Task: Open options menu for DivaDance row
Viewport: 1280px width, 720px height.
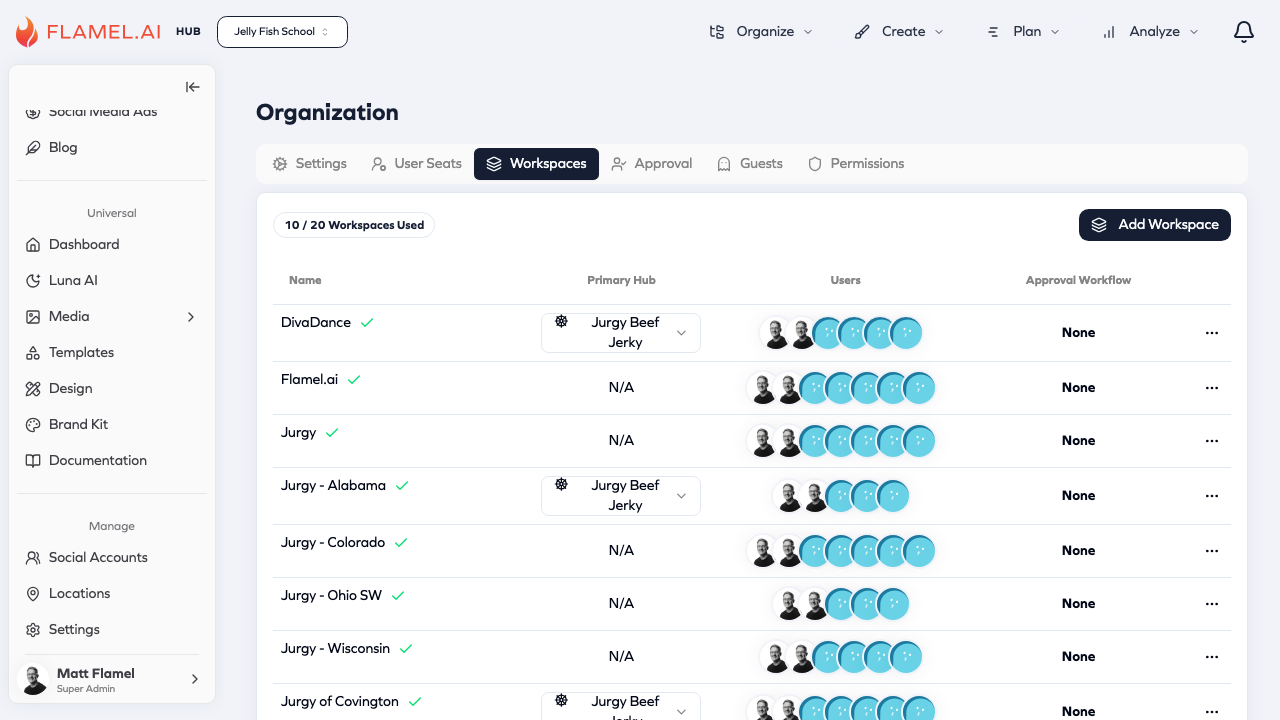Action: [x=1212, y=333]
